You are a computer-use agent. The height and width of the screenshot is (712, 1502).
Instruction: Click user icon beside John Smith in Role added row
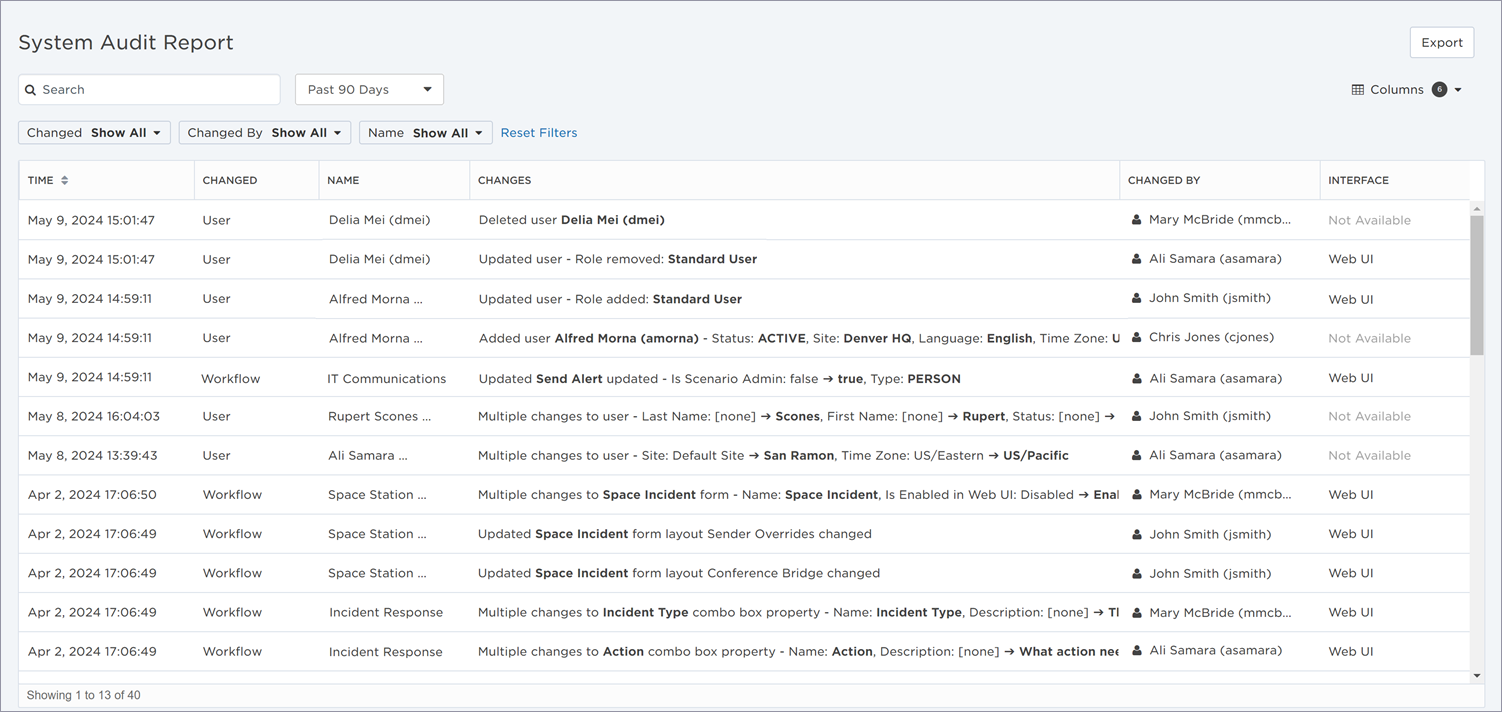coord(1136,299)
